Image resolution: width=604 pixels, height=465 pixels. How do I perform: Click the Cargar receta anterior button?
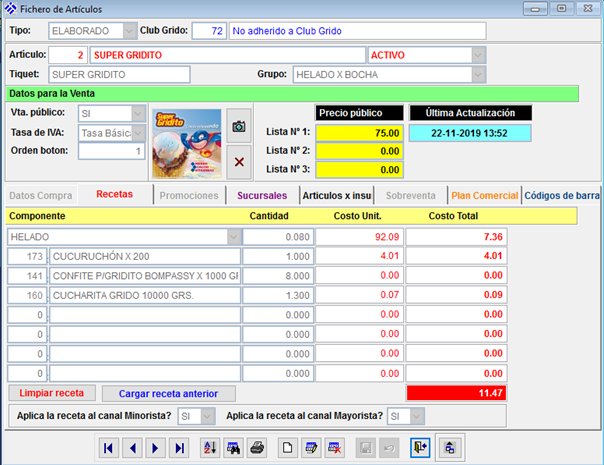point(168,393)
